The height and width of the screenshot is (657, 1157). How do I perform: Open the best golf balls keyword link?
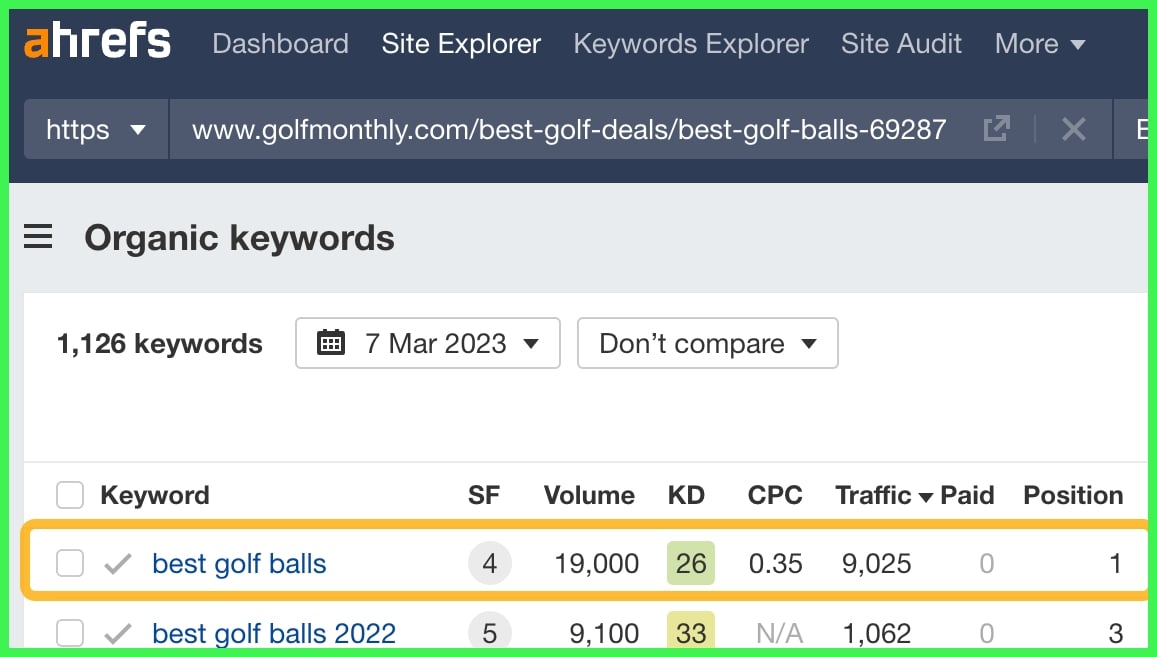click(x=238, y=563)
